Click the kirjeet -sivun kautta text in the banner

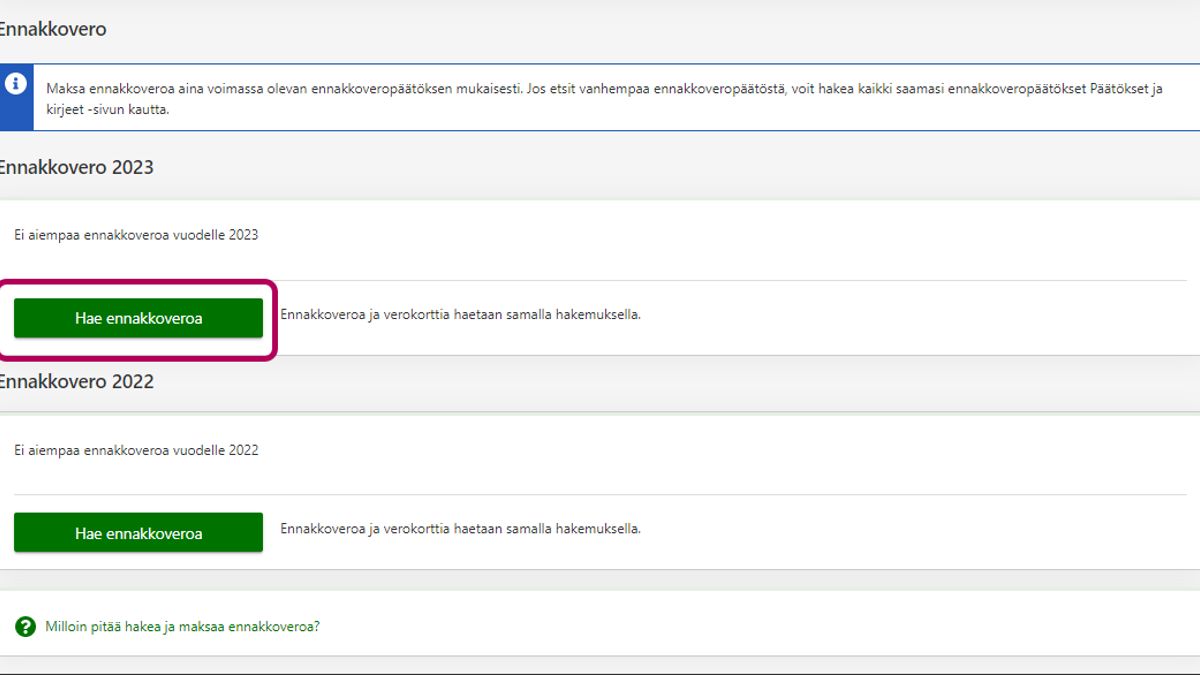pyautogui.click(x=108, y=109)
